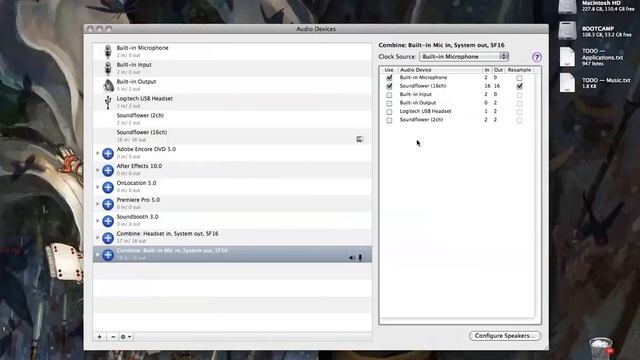Sort by Audio Device column header
640x360 pixels.
click(x=440, y=70)
